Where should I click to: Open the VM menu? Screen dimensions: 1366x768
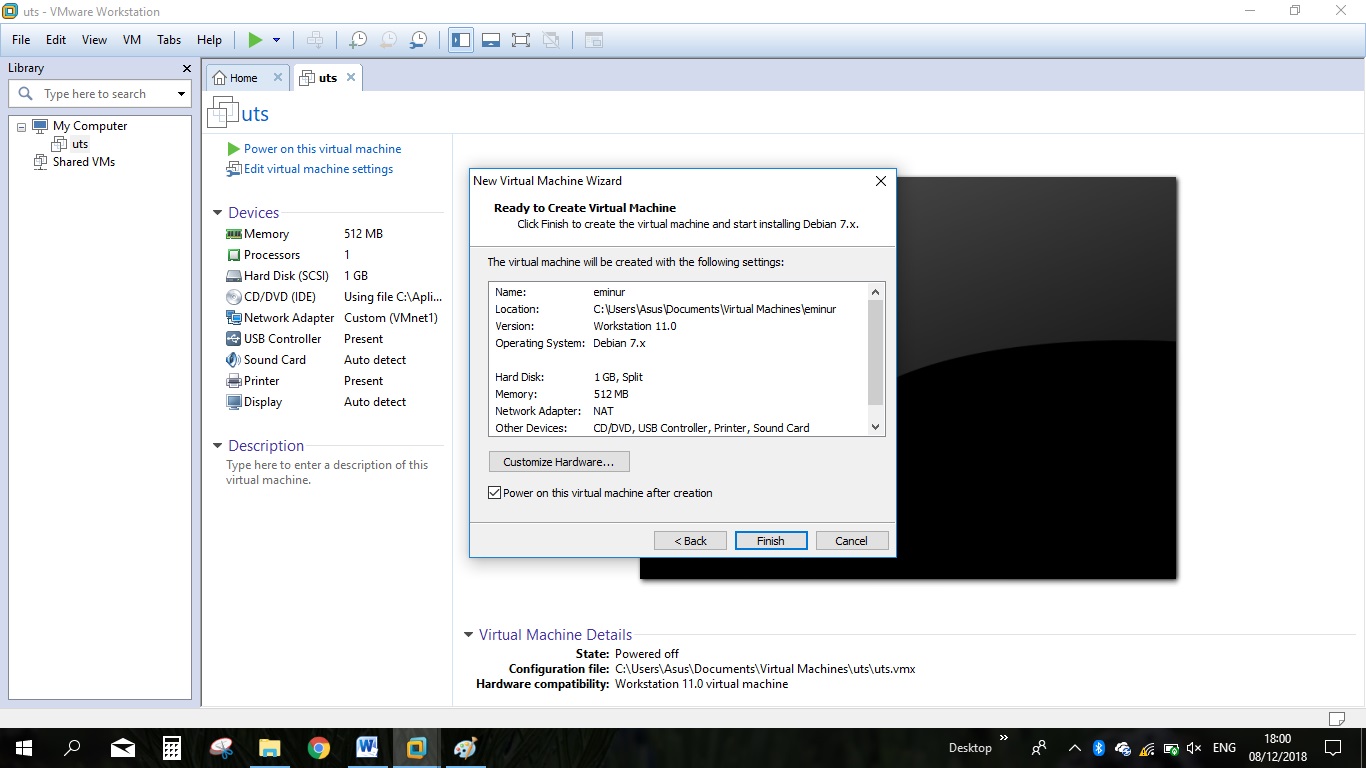(x=131, y=40)
